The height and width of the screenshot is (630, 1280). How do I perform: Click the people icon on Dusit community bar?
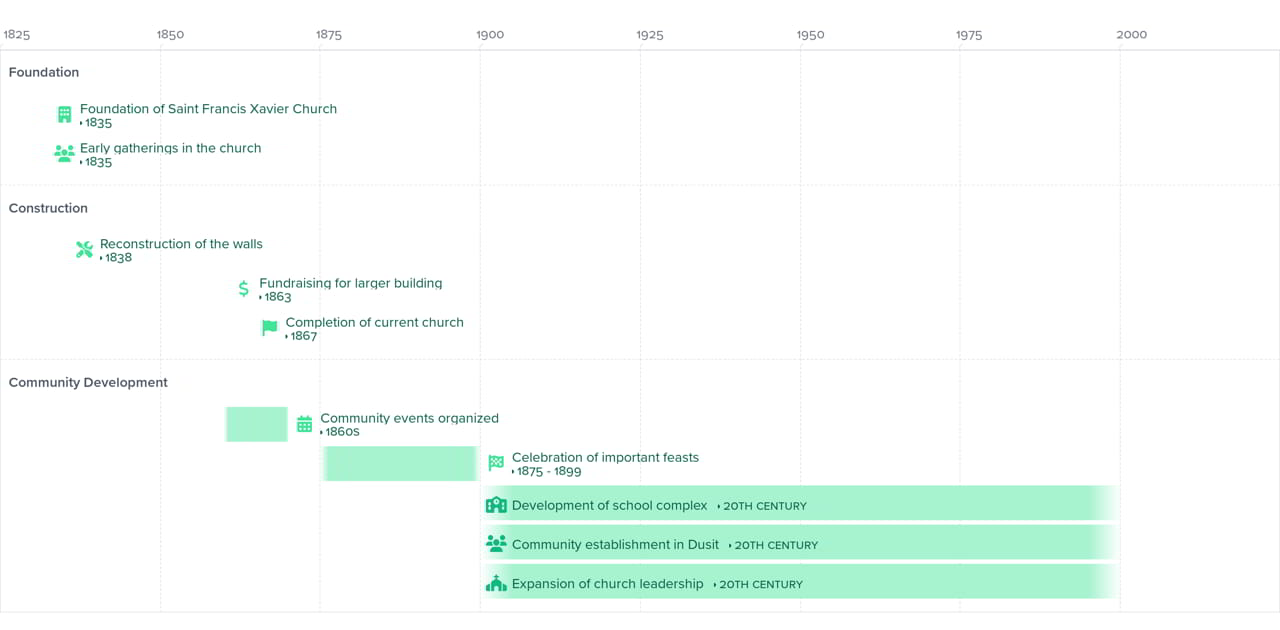point(496,544)
